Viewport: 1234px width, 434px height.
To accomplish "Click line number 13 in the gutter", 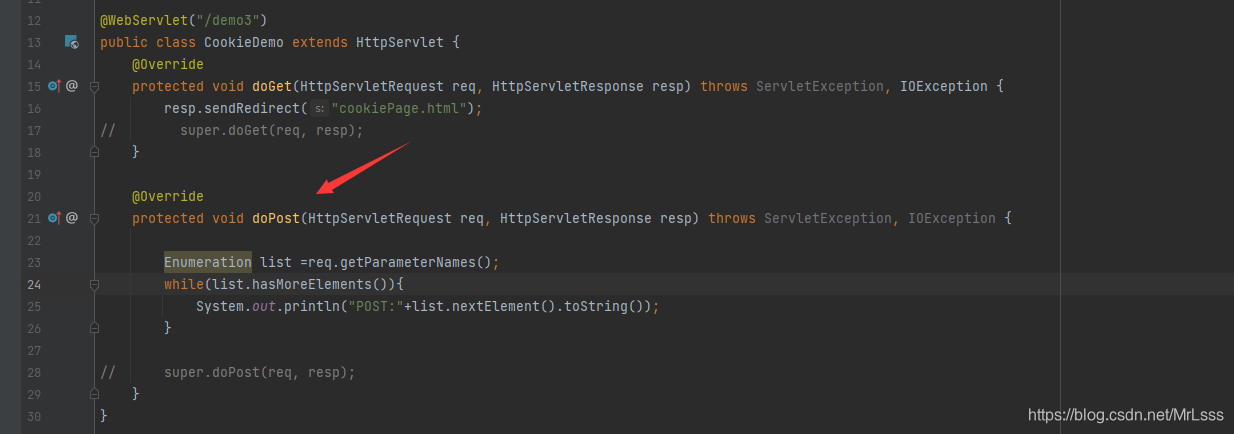I will [35, 42].
